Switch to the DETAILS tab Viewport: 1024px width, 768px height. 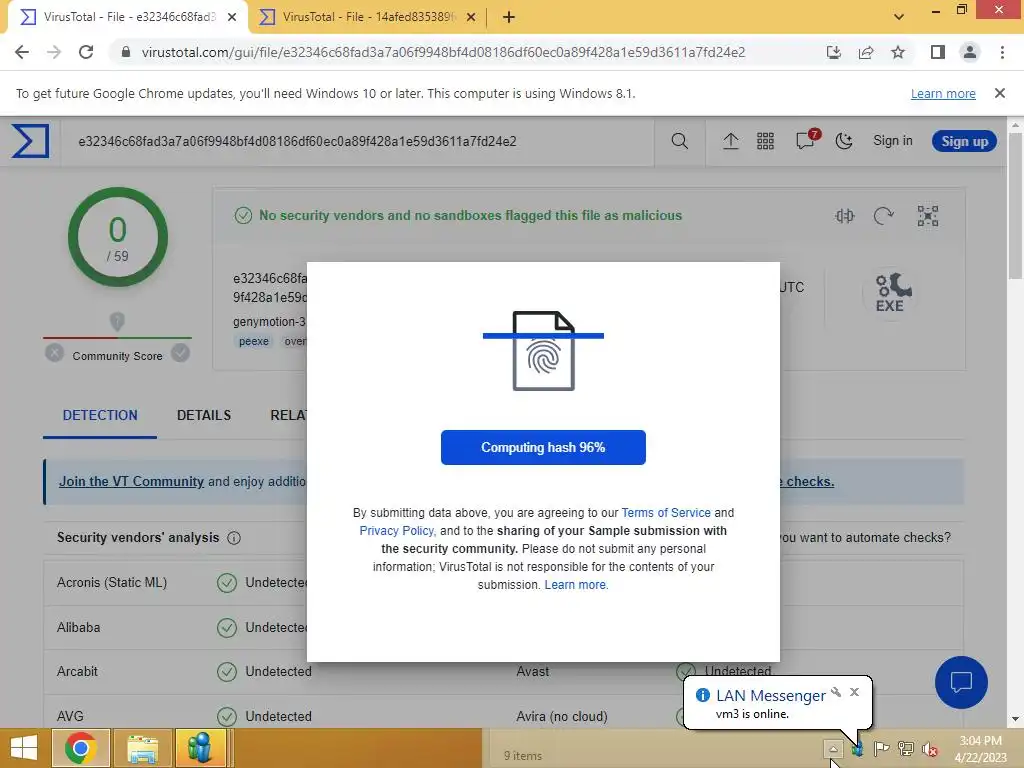[204, 415]
